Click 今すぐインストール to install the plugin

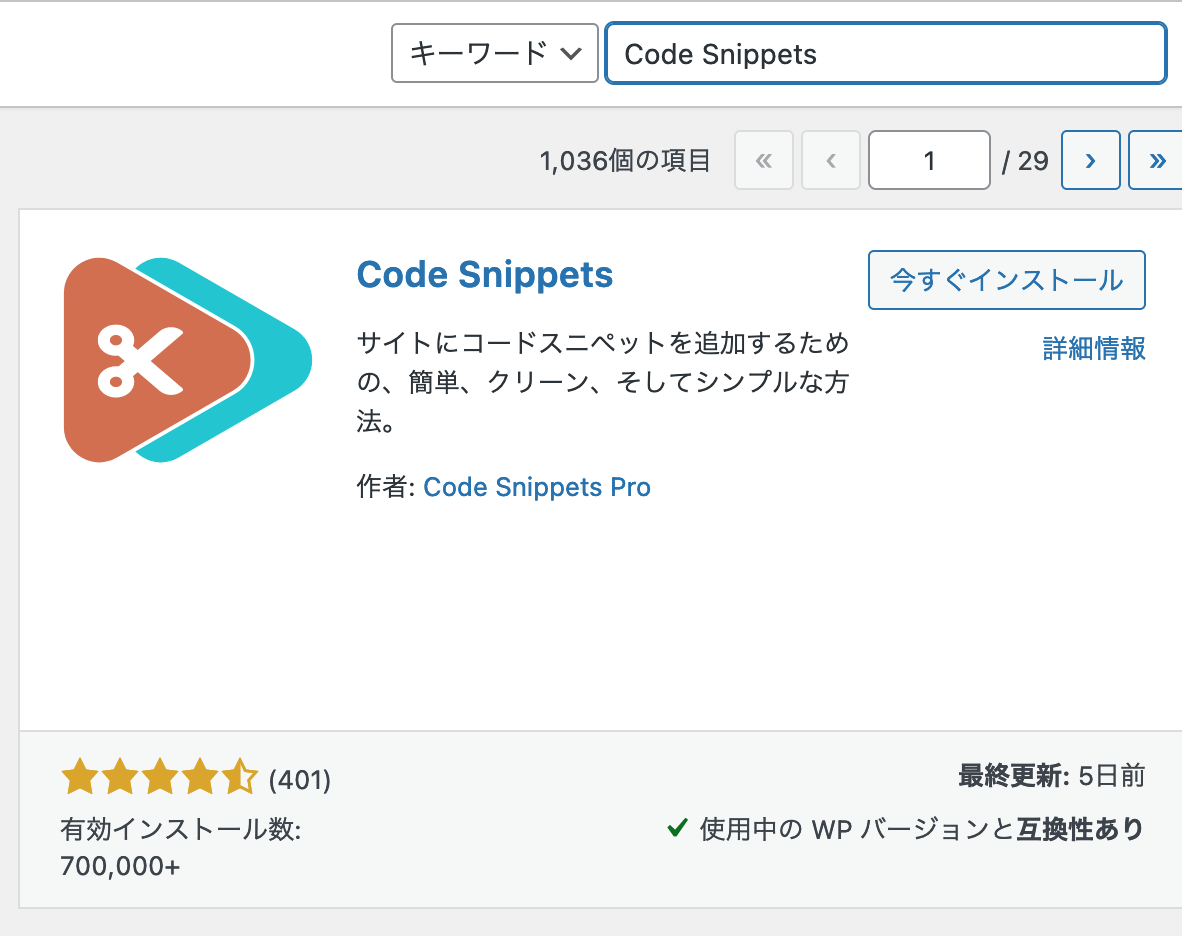[1006, 280]
